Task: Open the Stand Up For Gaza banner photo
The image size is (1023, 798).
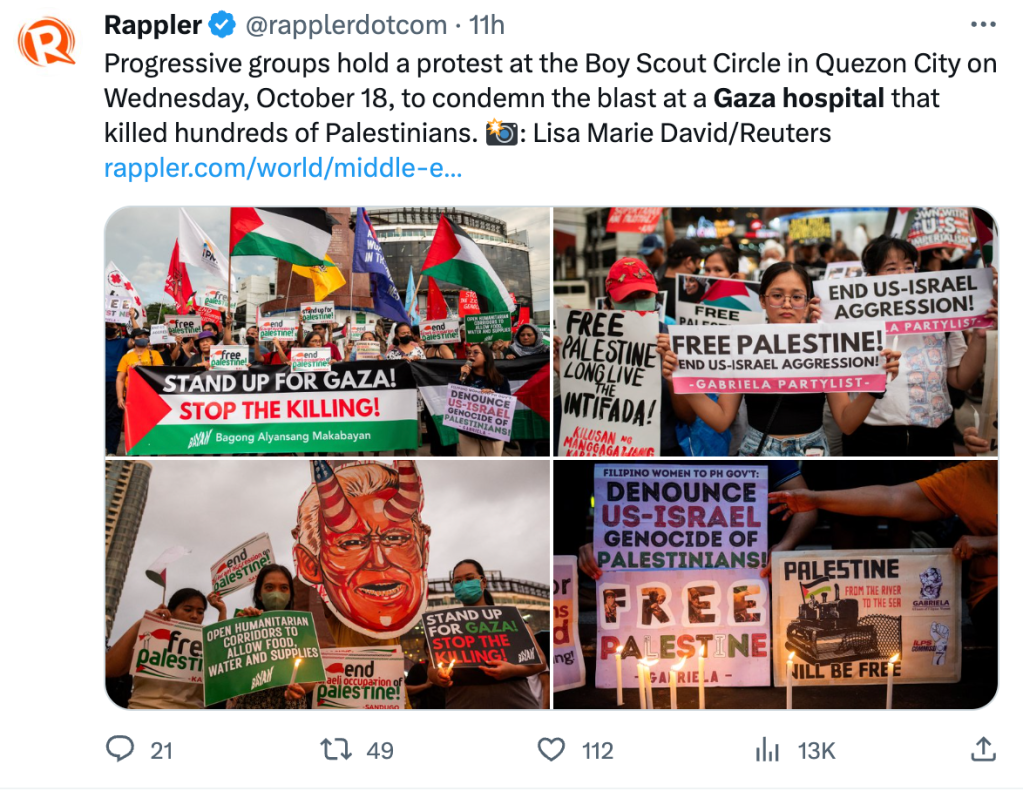Action: (328, 331)
